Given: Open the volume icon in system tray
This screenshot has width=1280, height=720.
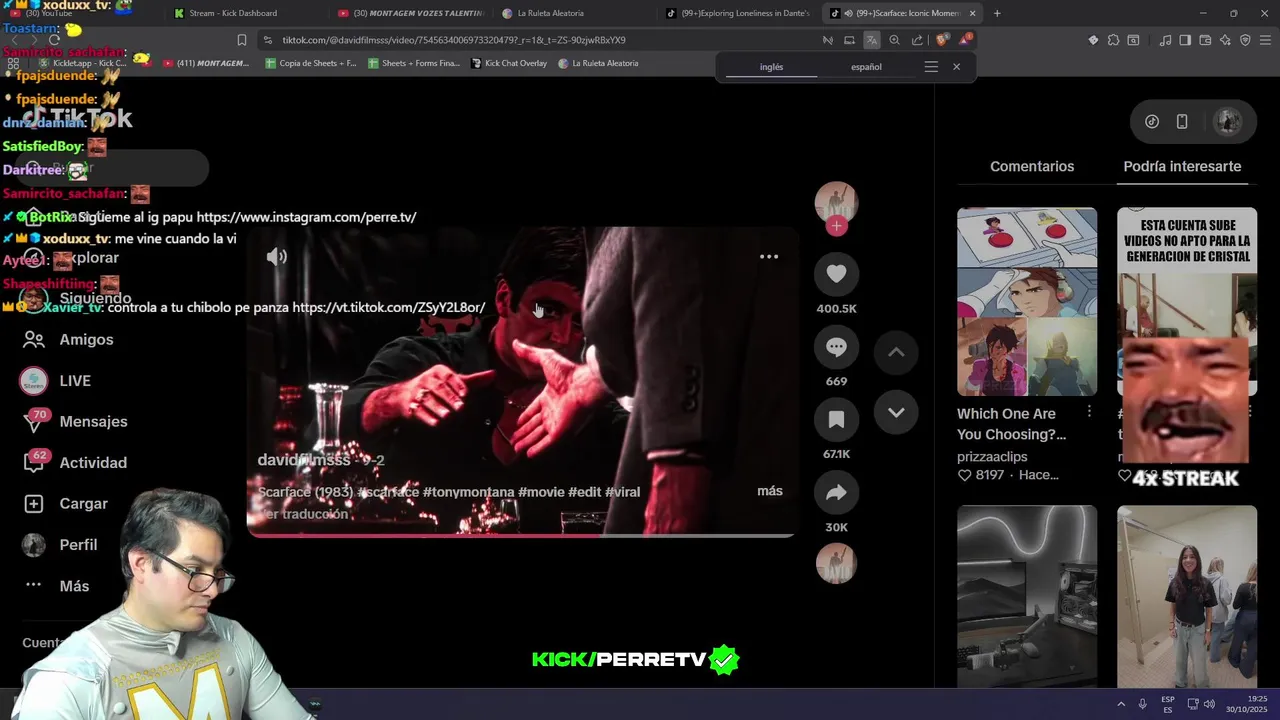Looking at the screenshot, I should [1209, 704].
